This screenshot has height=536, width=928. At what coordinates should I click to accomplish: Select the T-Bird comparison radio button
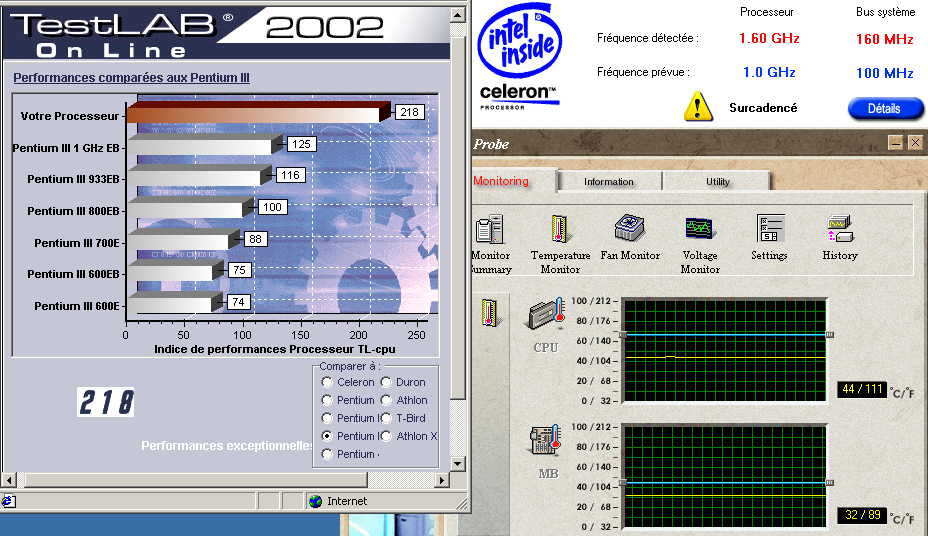(386, 418)
